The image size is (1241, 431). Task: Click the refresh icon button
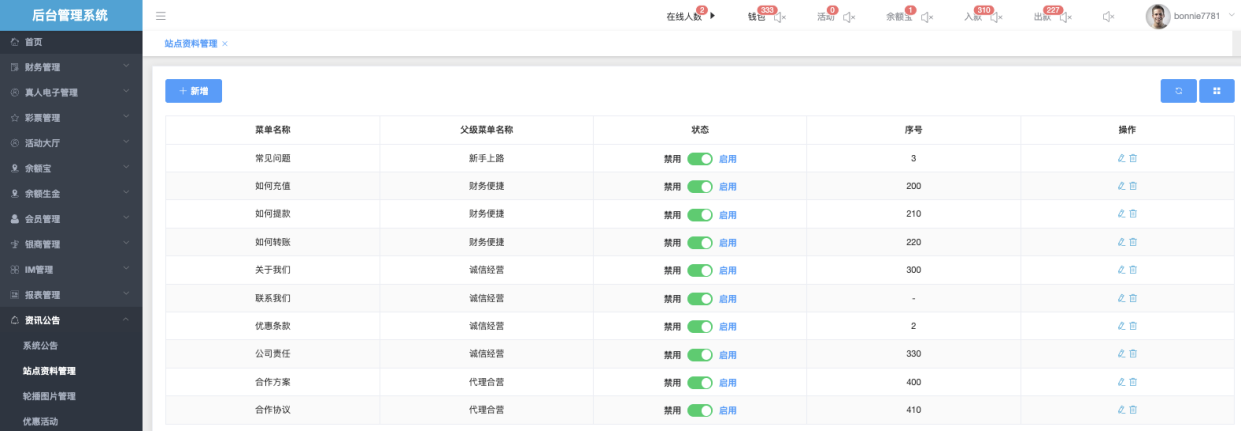[1178, 91]
